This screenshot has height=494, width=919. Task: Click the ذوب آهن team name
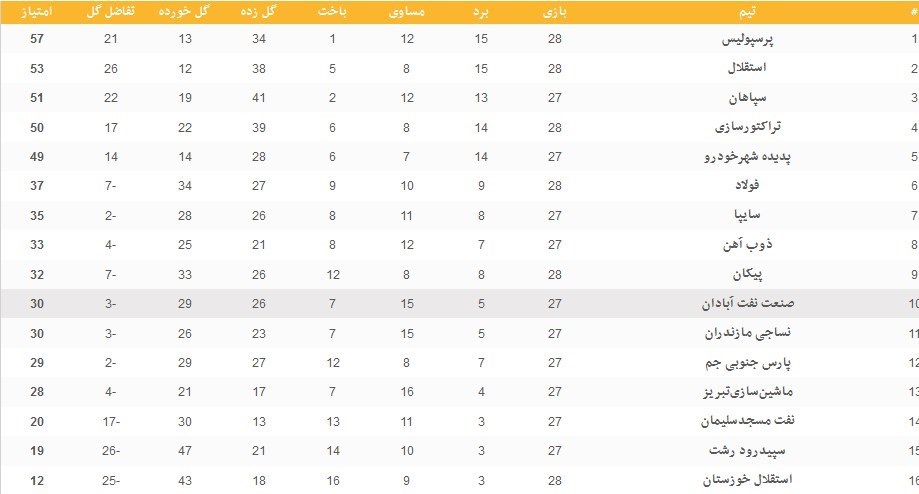tap(768, 245)
